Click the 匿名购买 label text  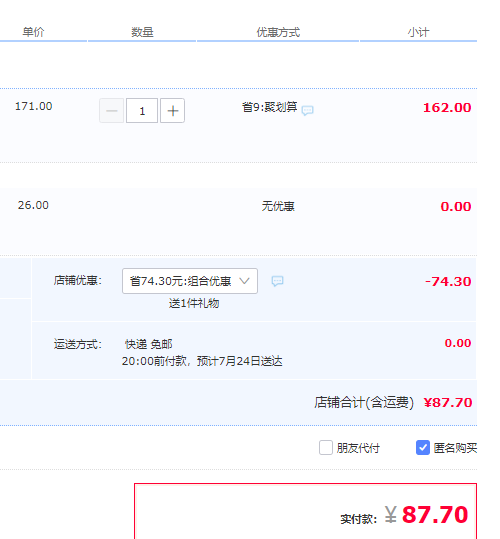click(x=455, y=448)
